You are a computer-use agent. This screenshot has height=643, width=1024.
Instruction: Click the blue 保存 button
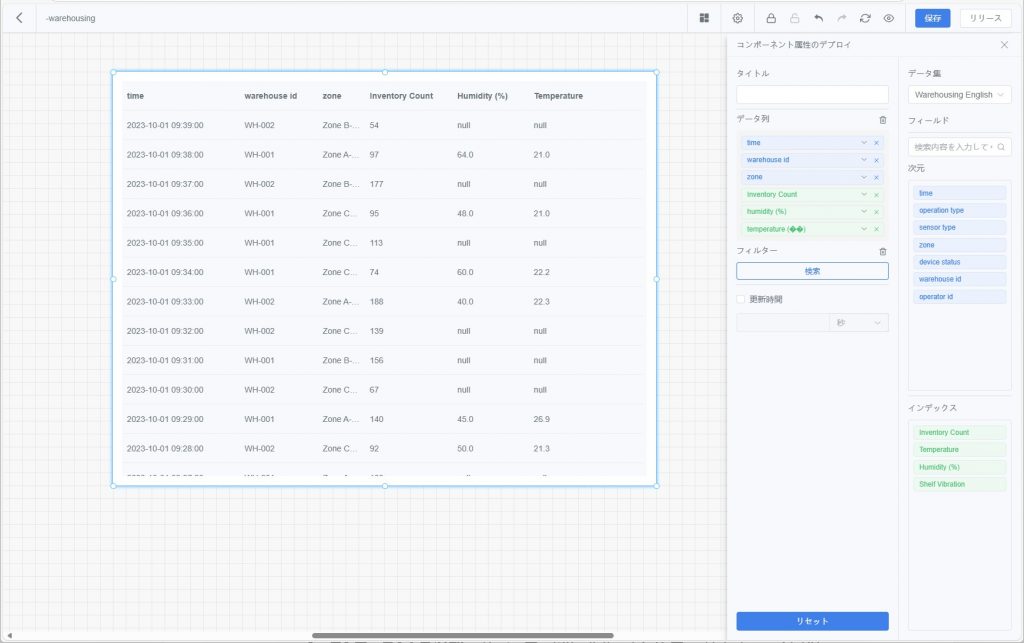(x=932, y=18)
